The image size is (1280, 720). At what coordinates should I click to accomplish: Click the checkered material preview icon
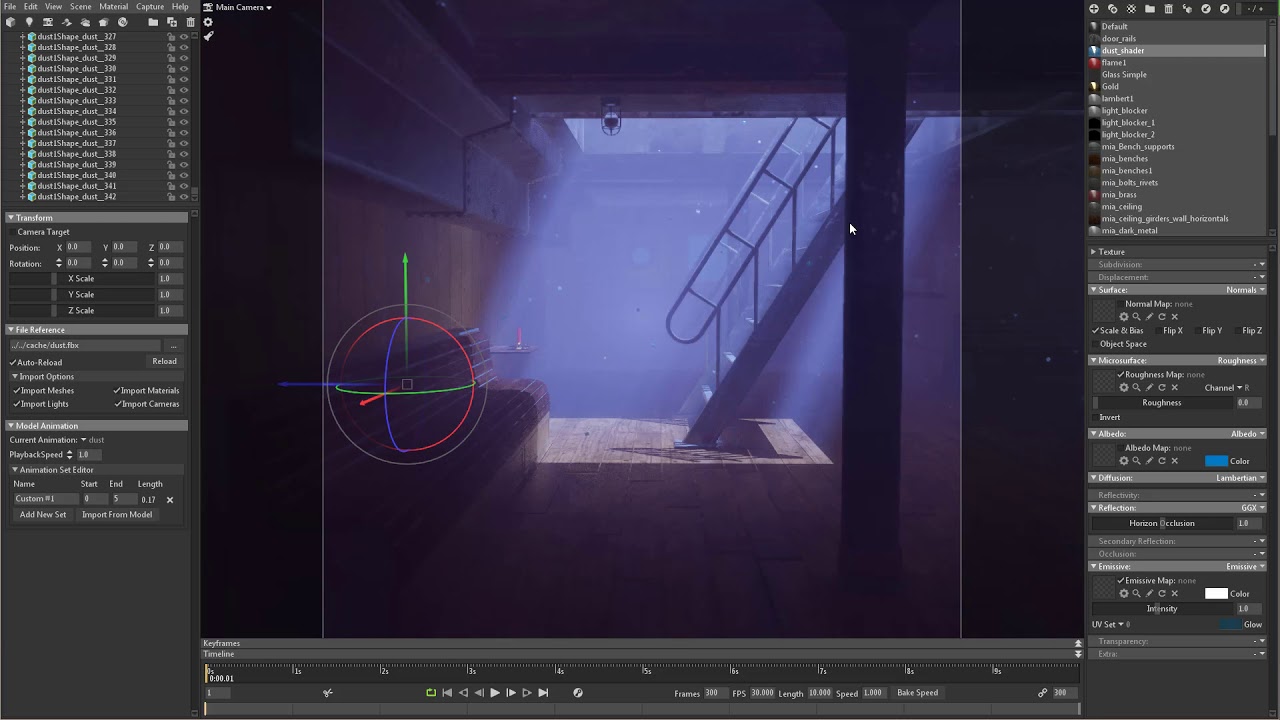point(1131,9)
